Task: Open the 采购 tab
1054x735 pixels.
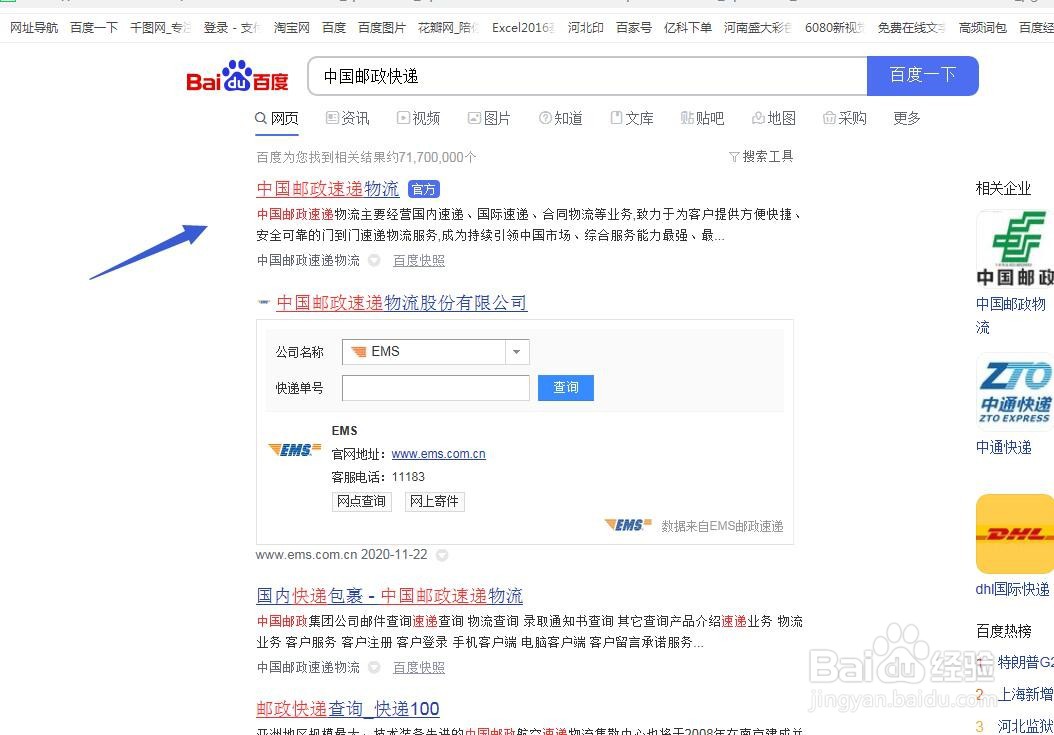Action: (x=845, y=118)
